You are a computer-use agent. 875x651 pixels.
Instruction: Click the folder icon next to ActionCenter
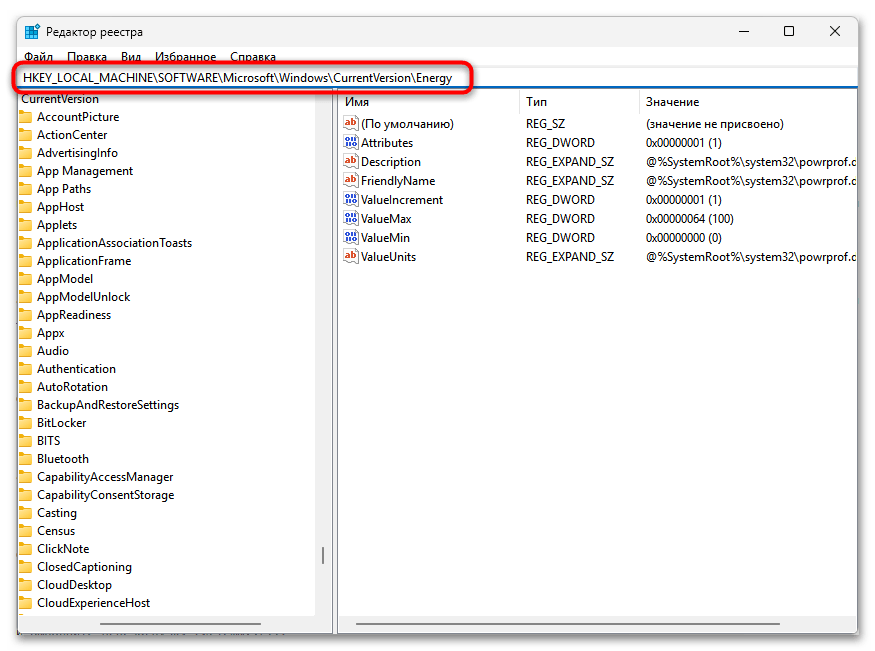tap(25, 135)
